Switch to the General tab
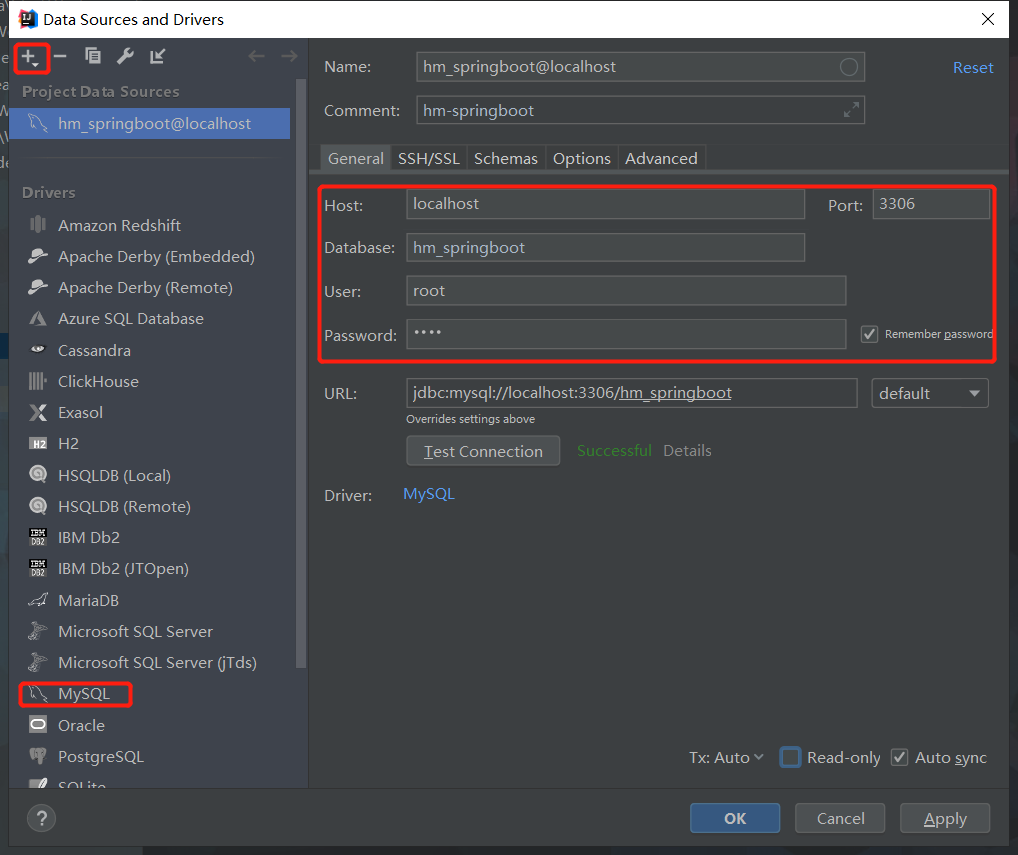 [356, 158]
